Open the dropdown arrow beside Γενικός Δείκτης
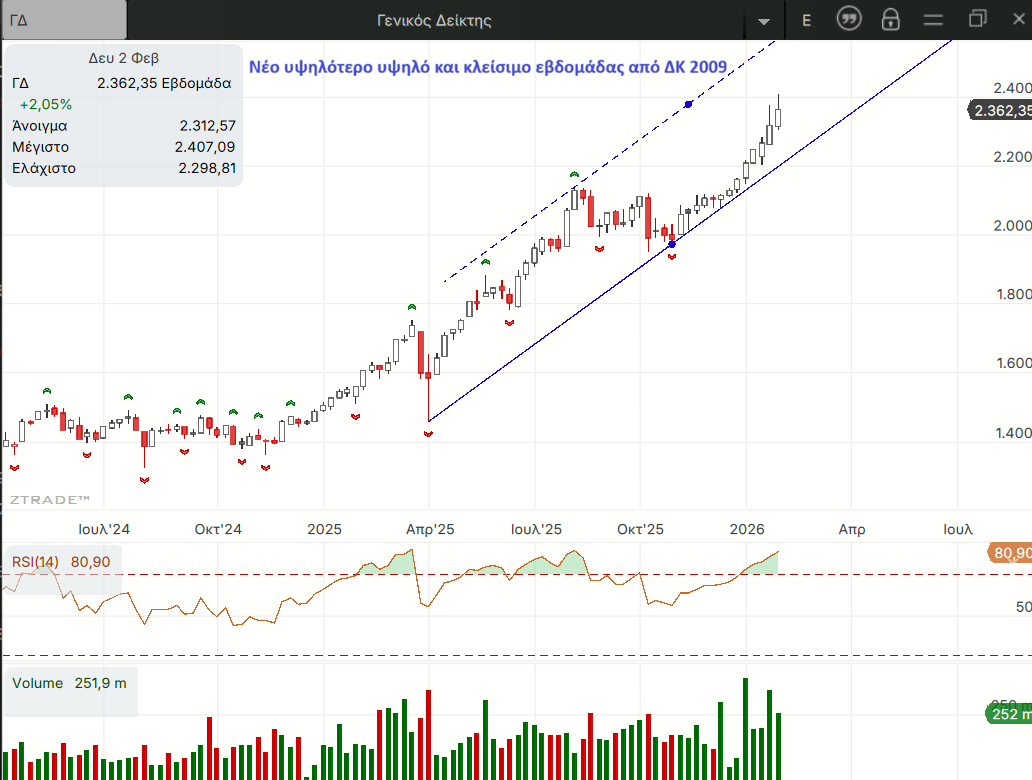 pos(764,21)
